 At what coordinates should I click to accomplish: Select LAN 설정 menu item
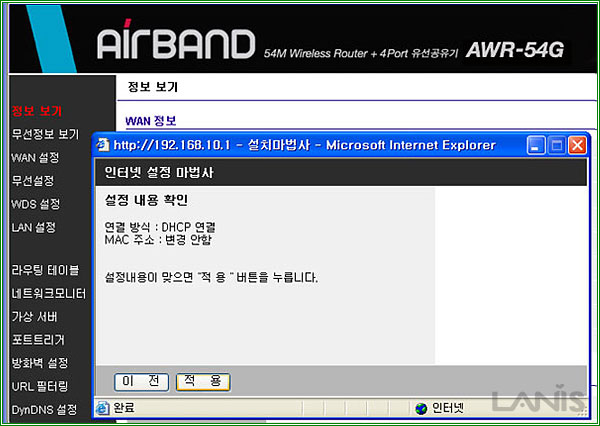pos(34,227)
